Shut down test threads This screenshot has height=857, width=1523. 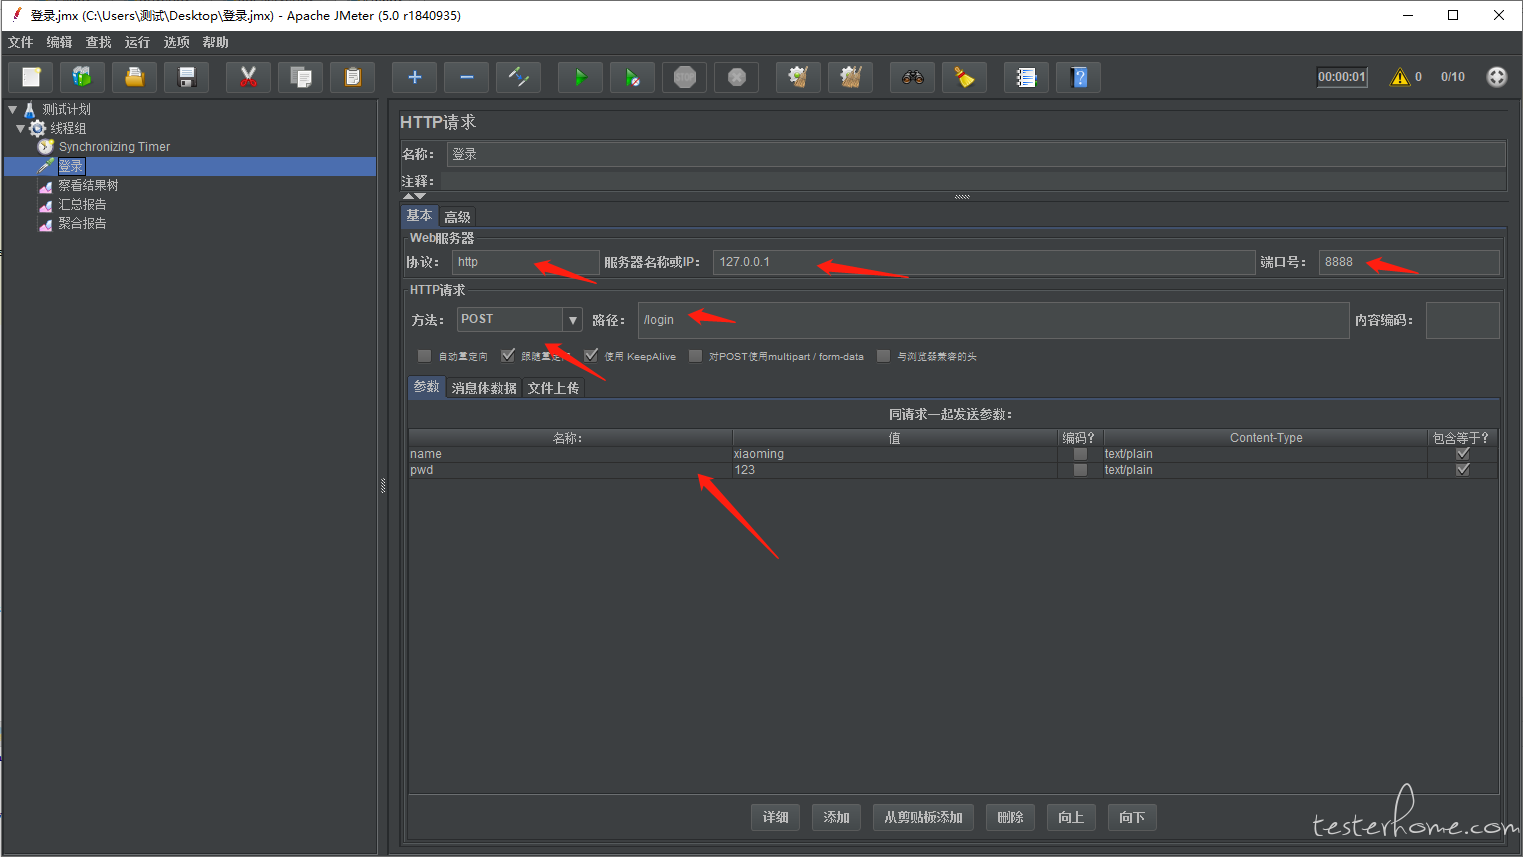coord(737,77)
